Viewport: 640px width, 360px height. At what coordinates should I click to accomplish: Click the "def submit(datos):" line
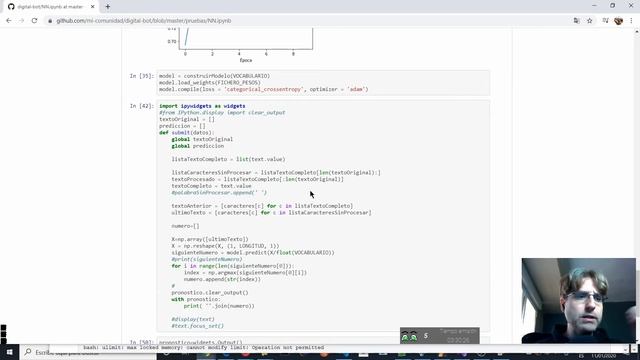point(186,133)
